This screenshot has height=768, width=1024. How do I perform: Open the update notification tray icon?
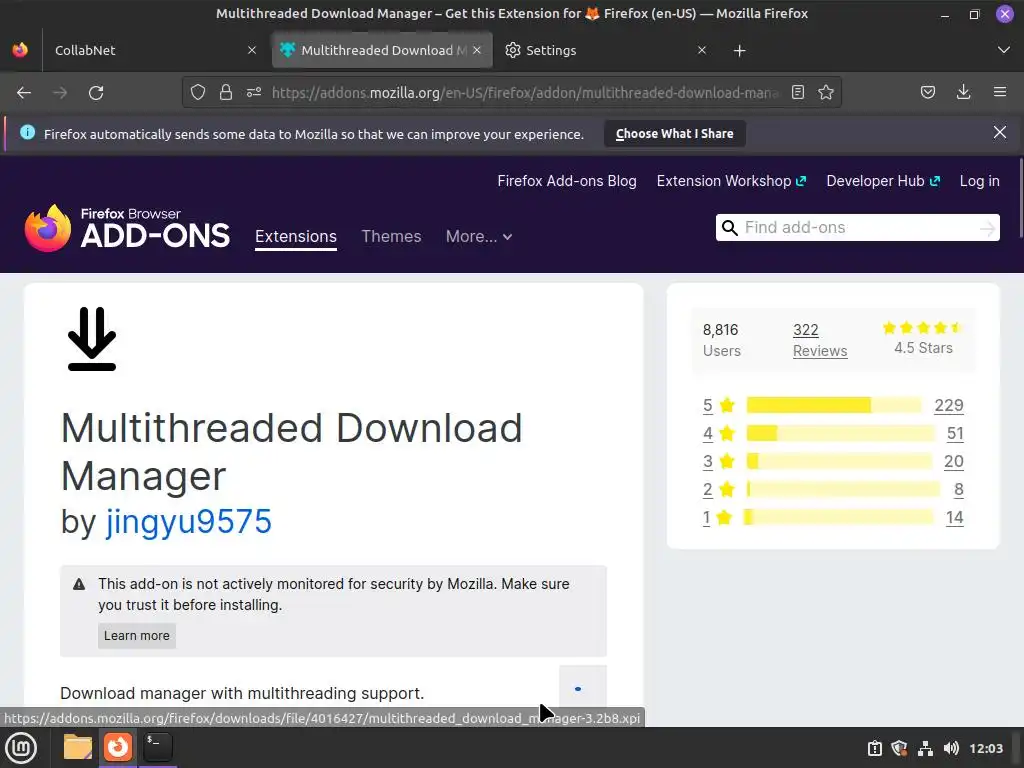click(x=874, y=748)
